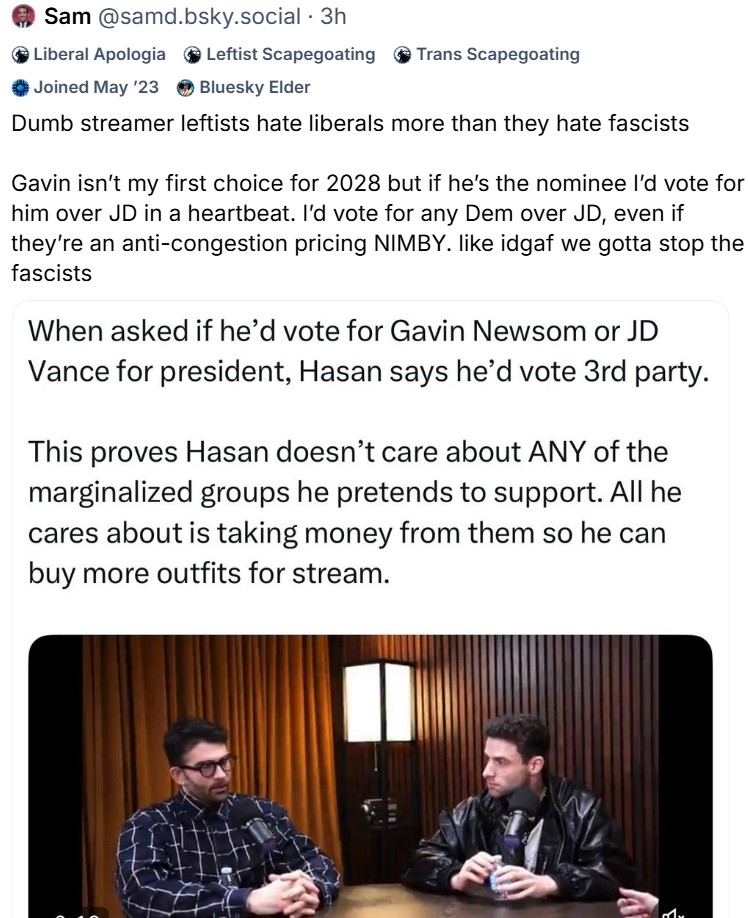
Task: Play the embedded interview video
Action: tap(370, 776)
